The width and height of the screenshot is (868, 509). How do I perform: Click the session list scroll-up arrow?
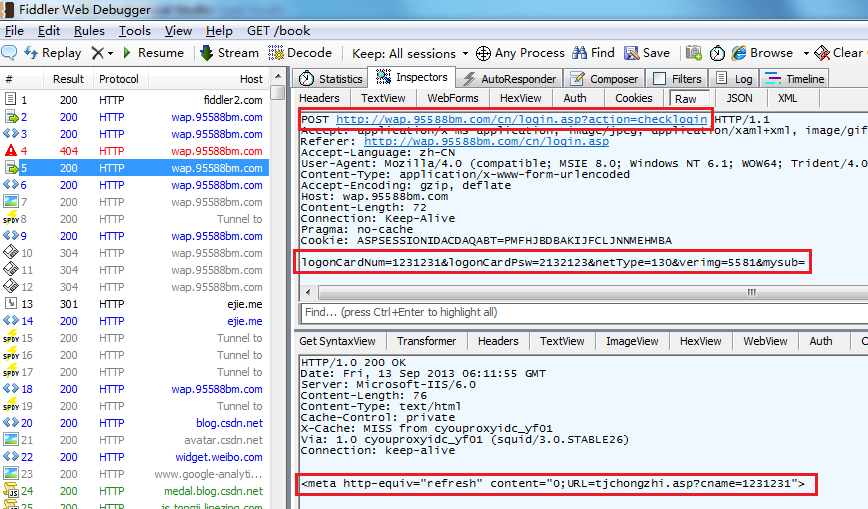click(278, 76)
